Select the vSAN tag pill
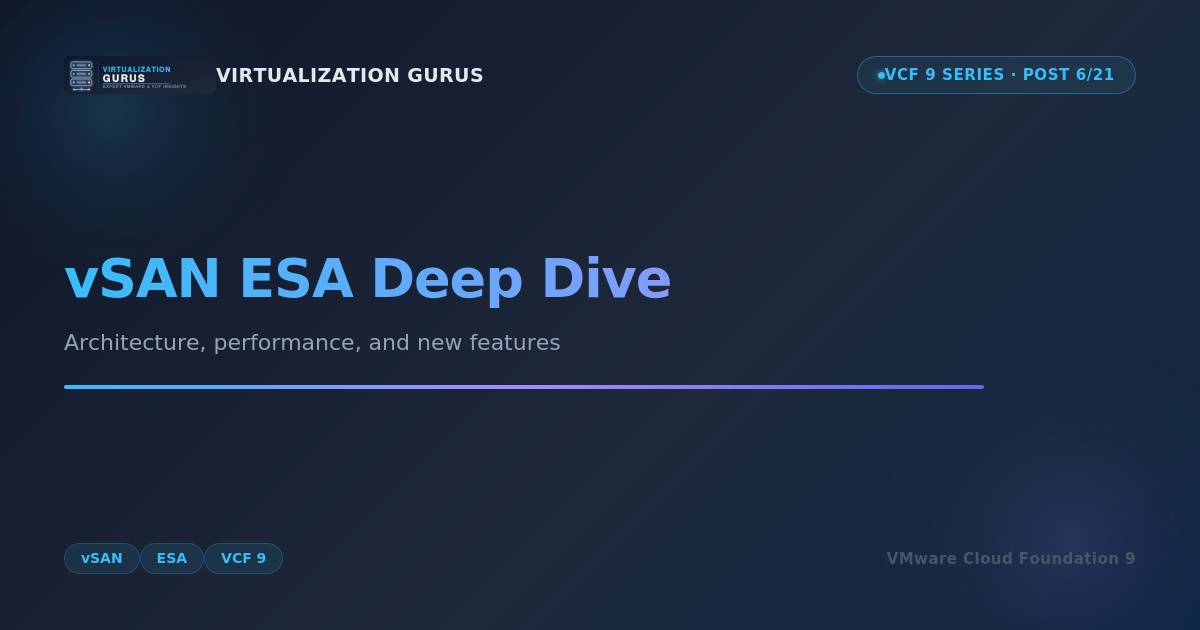1200x630 pixels. click(102, 558)
